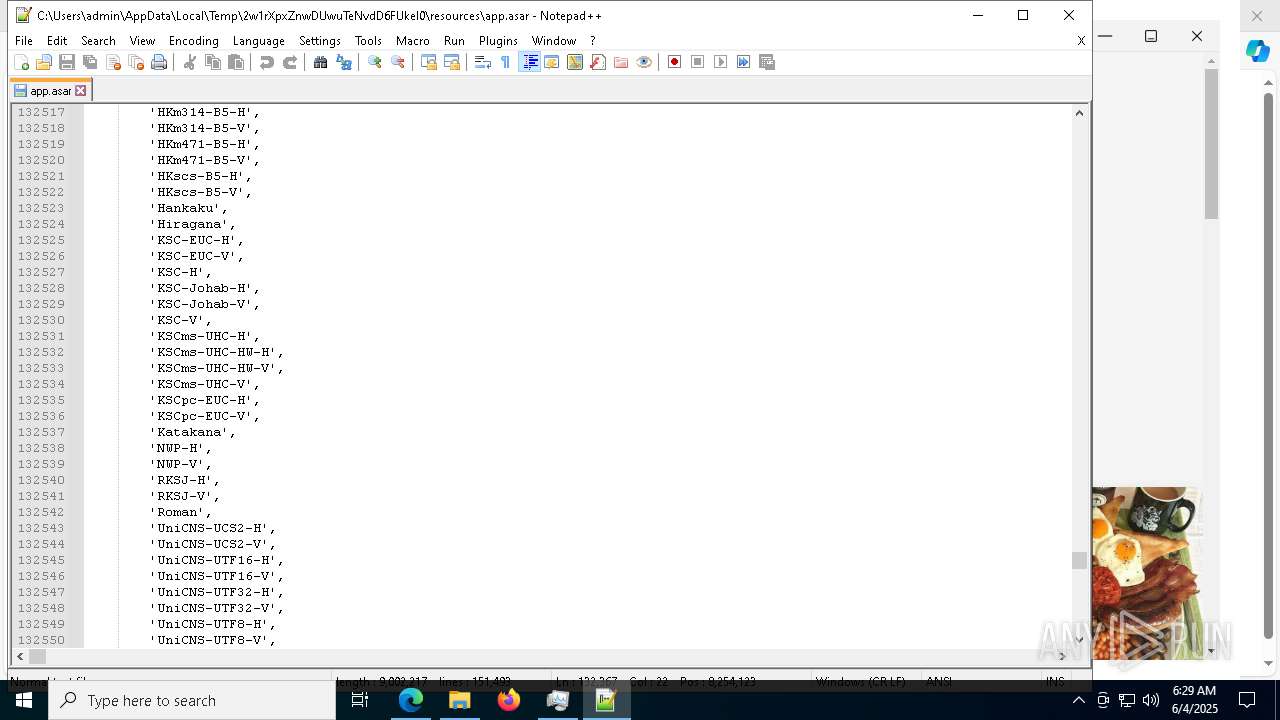Toggle the Show indent guide button
Viewport: 1280px width, 720px height.
click(530, 62)
